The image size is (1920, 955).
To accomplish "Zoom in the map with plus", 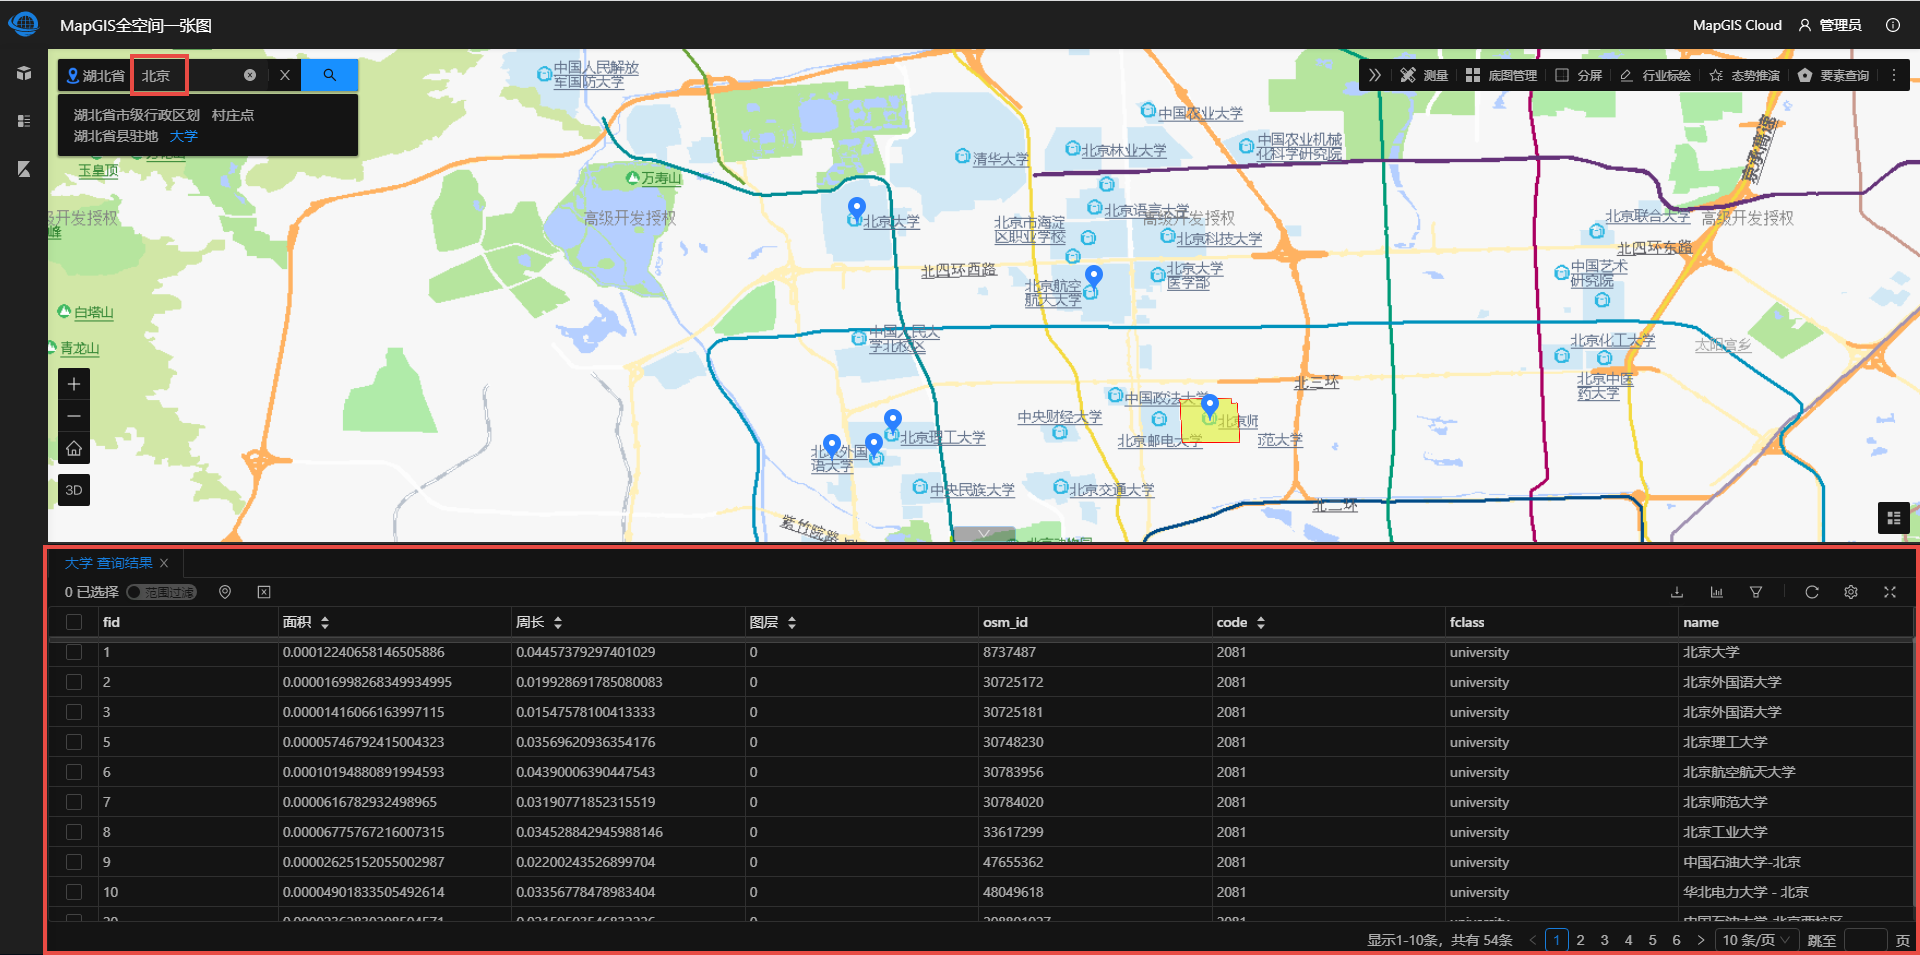I will [74, 384].
